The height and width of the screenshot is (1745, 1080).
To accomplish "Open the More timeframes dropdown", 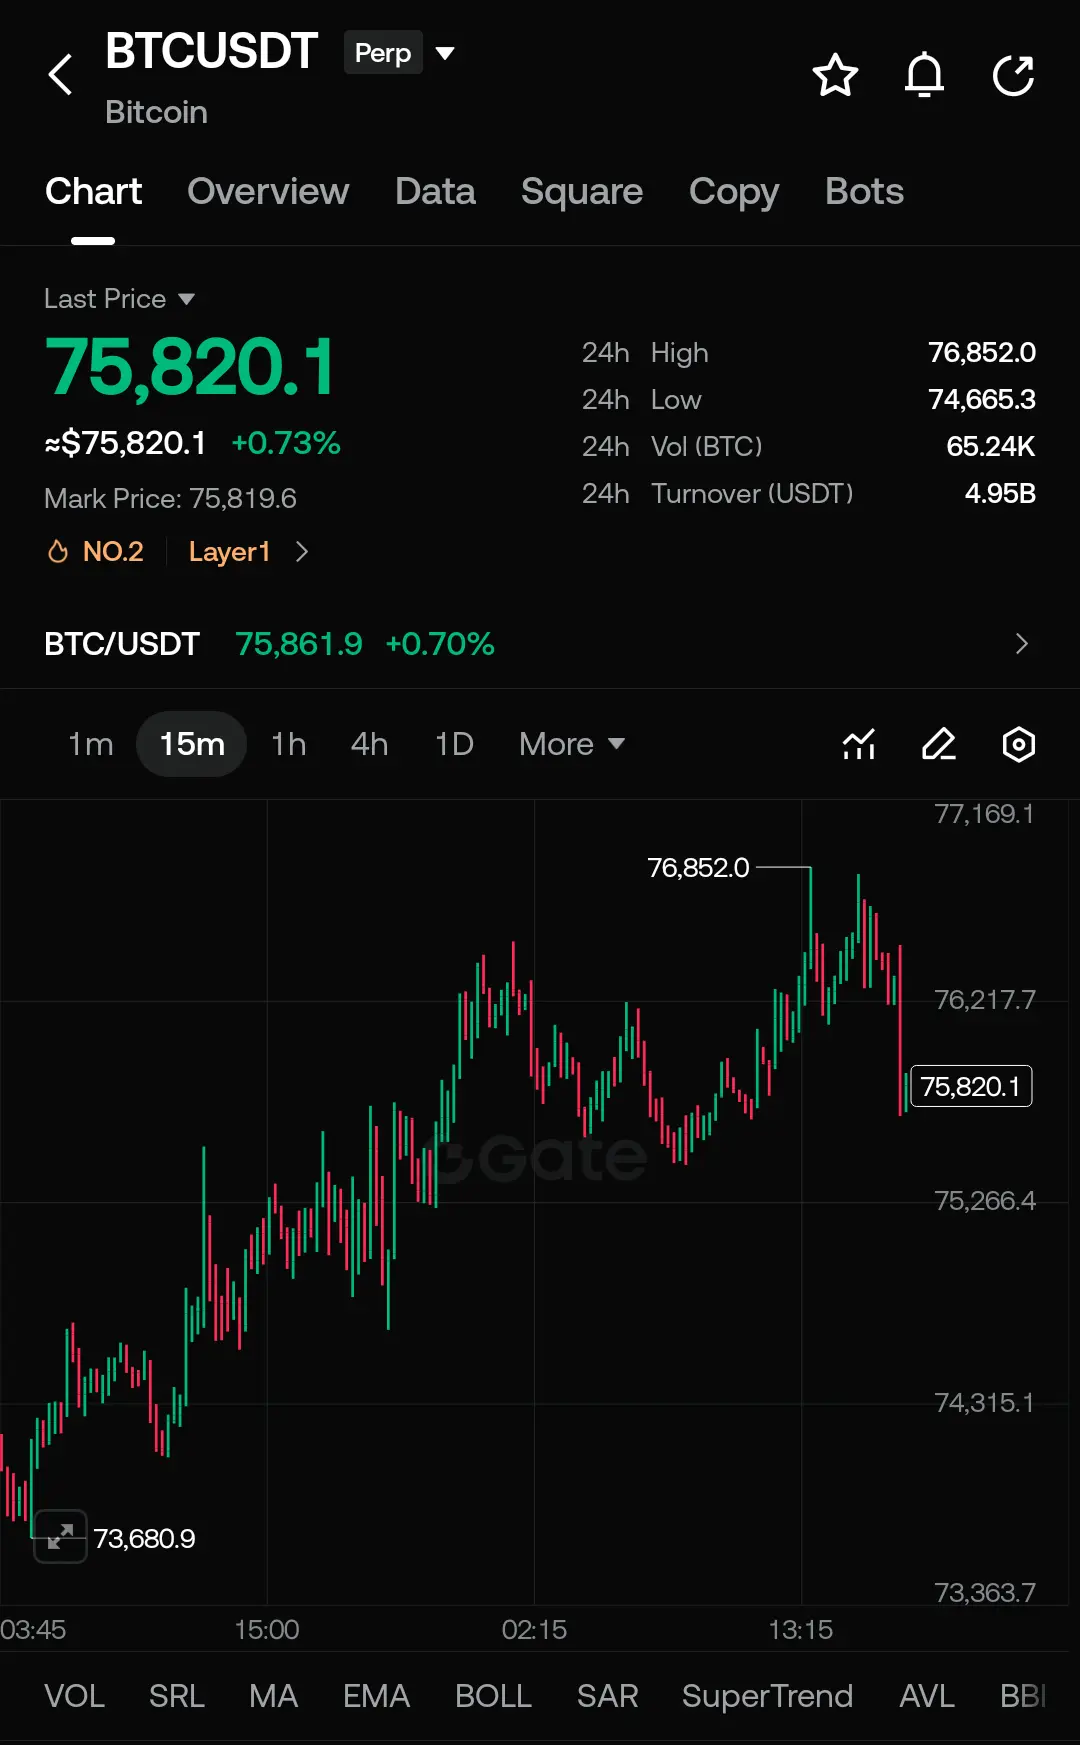I will tap(572, 744).
